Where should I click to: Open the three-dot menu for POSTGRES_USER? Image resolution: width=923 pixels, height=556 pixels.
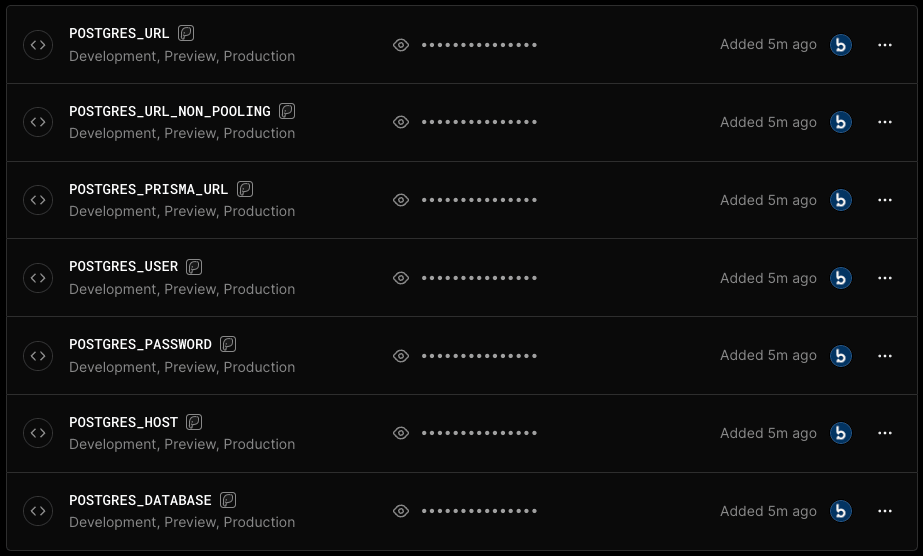884,278
